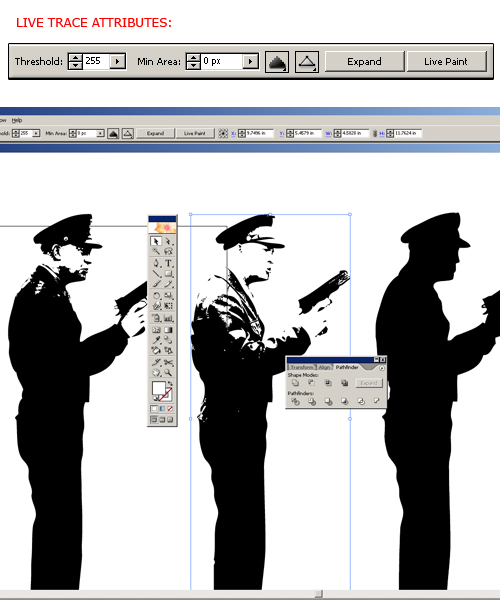Select the Warp tool
Screen dimensions: 500x614
pos(157,305)
